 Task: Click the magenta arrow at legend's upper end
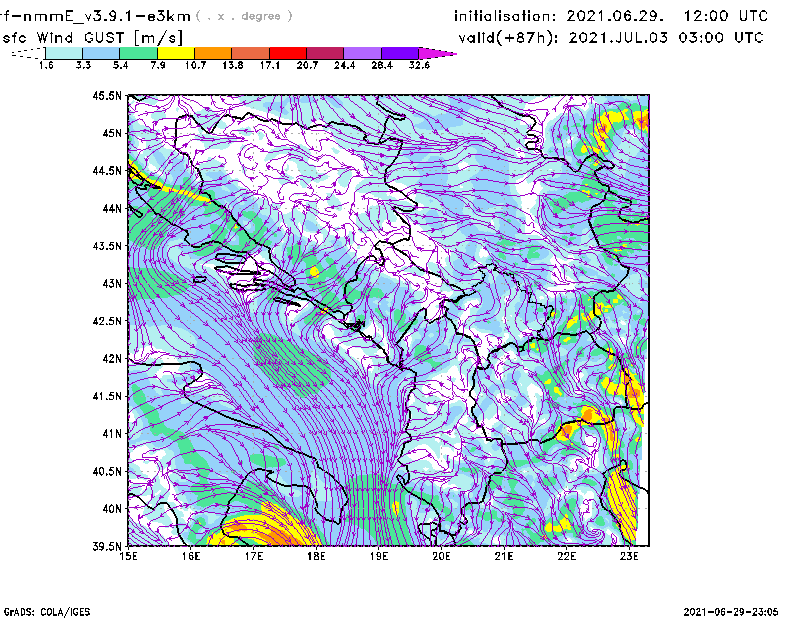[x=437, y=53]
